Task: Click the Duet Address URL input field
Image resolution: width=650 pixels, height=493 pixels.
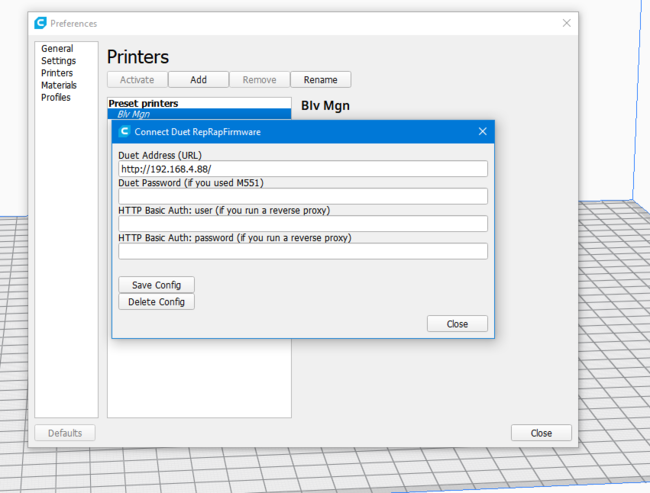Action: point(303,169)
